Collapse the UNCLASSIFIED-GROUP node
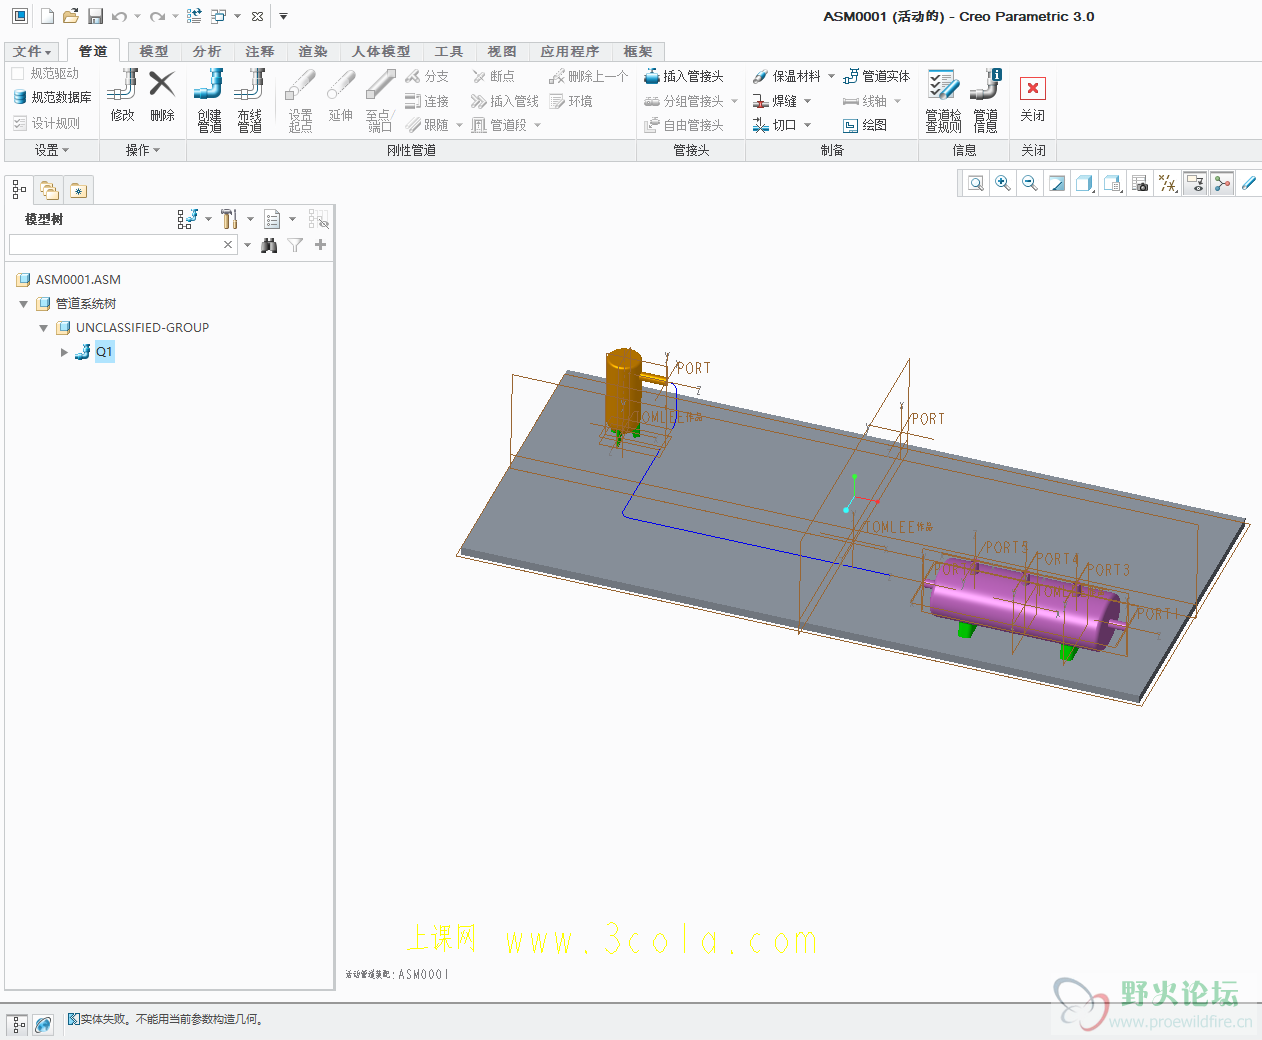Image resolution: width=1262 pixels, height=1040 pixels. (44, 328)
